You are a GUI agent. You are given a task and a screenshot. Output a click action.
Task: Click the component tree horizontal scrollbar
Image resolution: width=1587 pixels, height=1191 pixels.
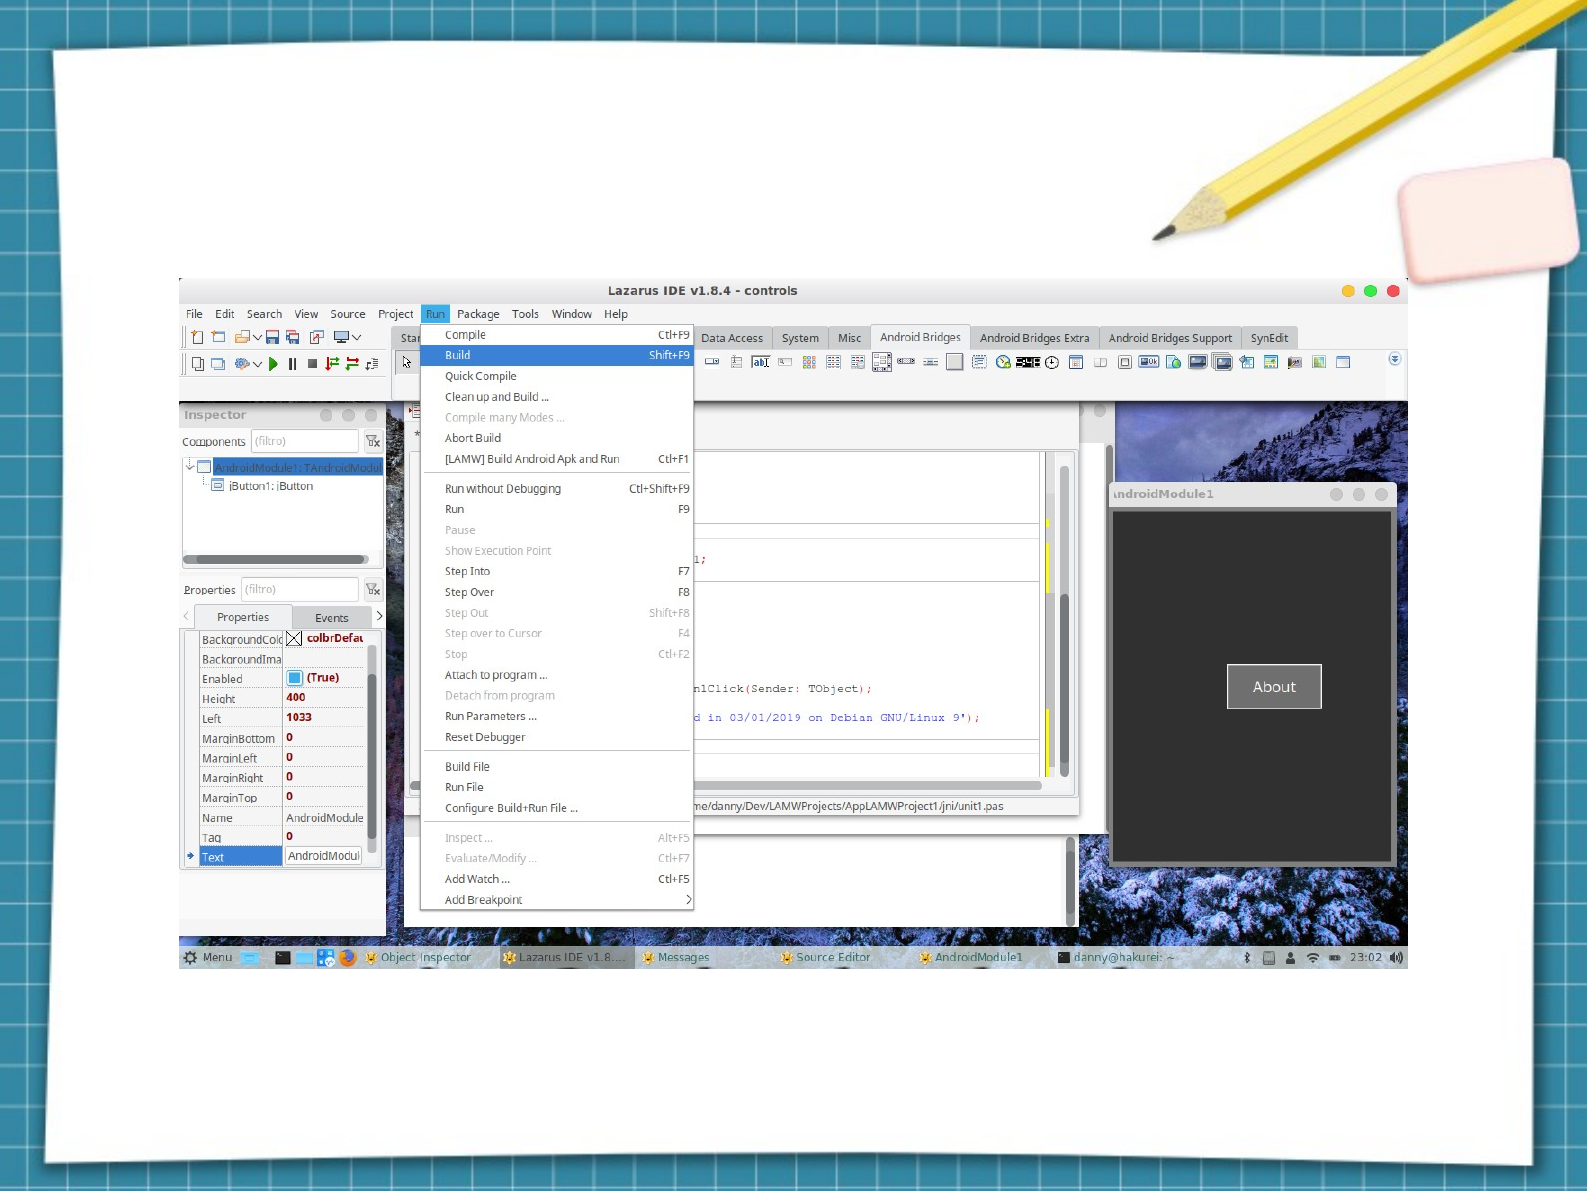coord(276,560)
